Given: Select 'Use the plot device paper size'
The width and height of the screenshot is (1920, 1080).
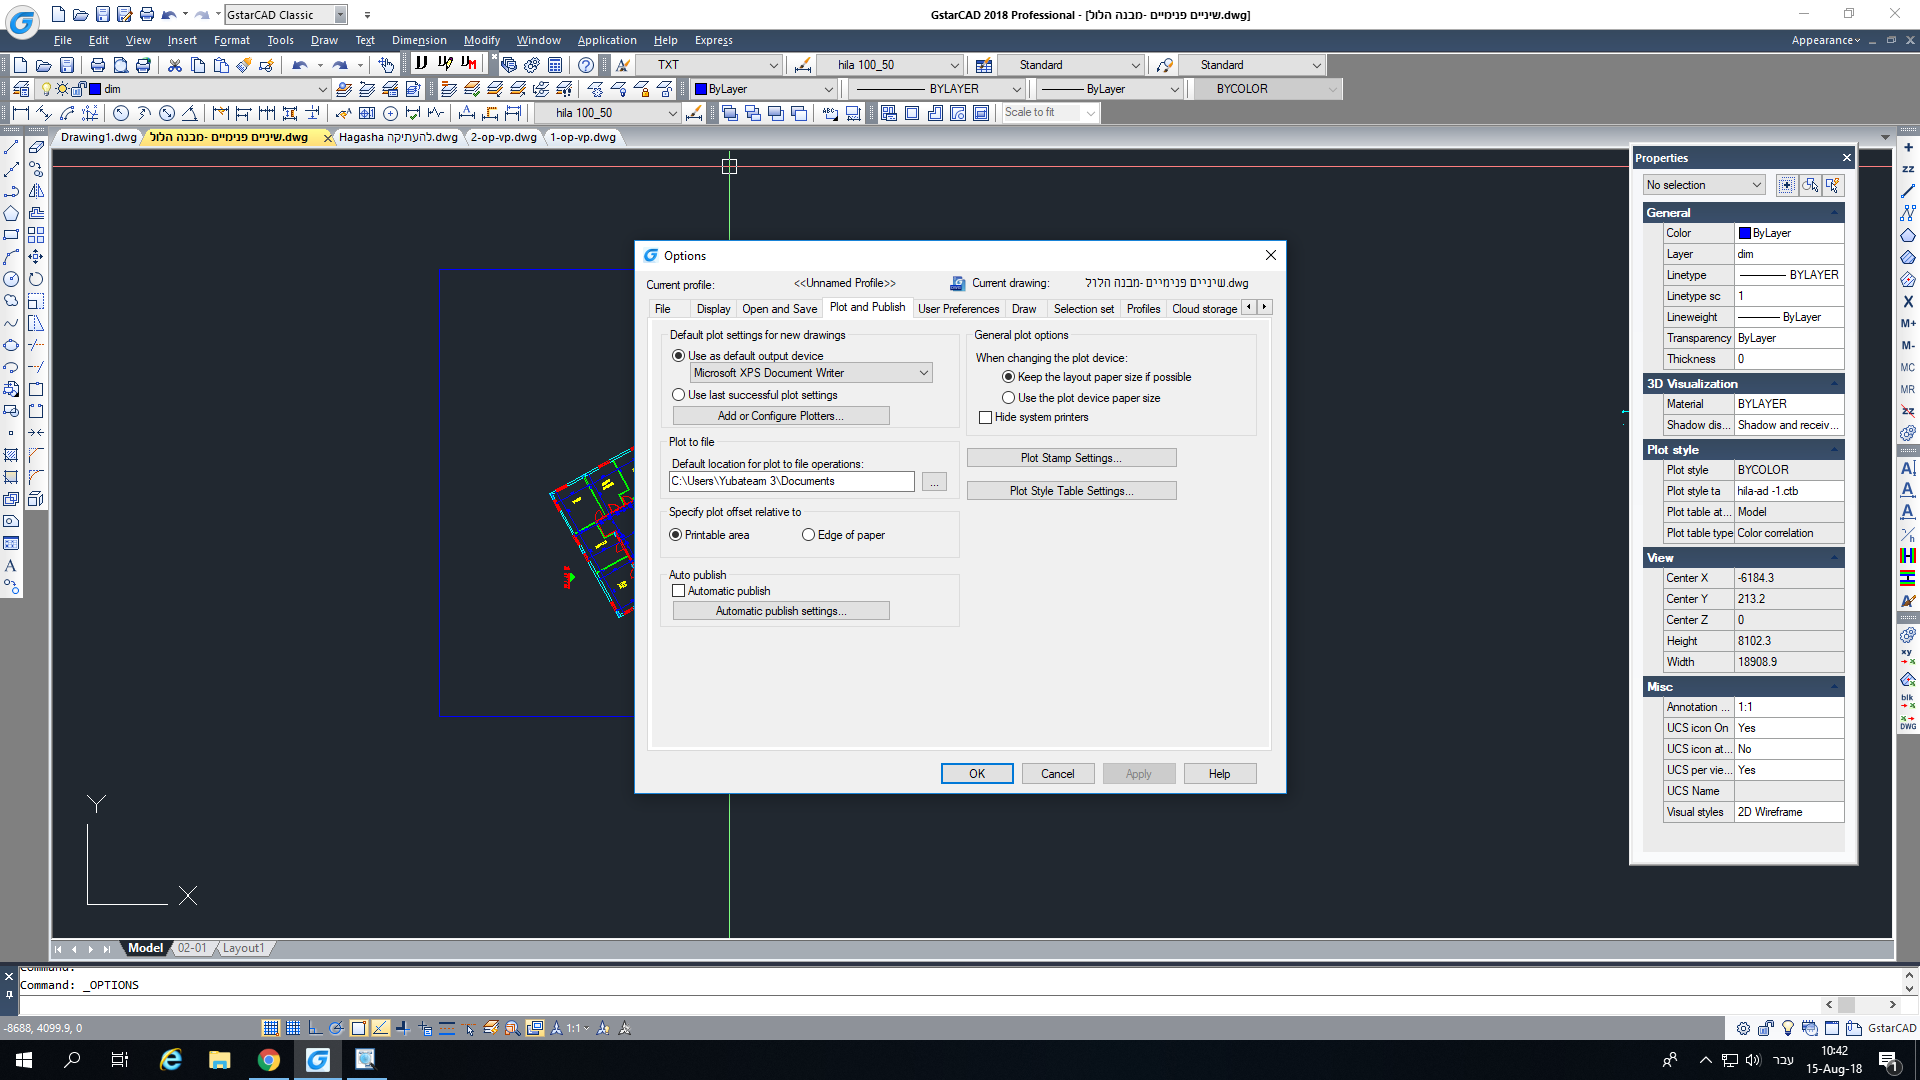Looking at the screenshot, I should (x=1009, y=398).
